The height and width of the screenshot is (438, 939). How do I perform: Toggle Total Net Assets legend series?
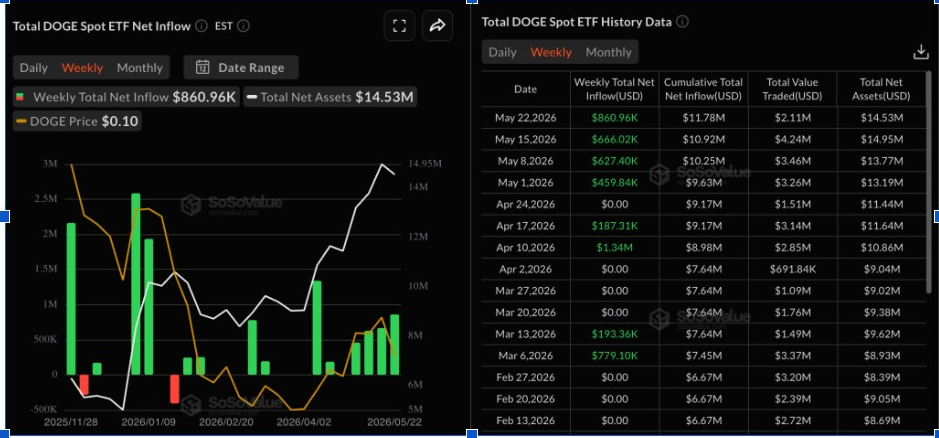coord(330,97)
